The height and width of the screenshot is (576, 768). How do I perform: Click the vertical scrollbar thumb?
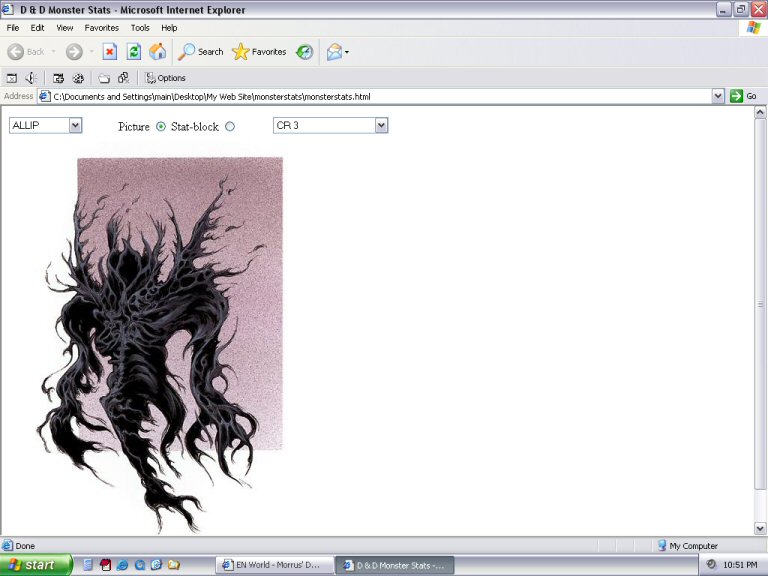[x=760, y=304]
